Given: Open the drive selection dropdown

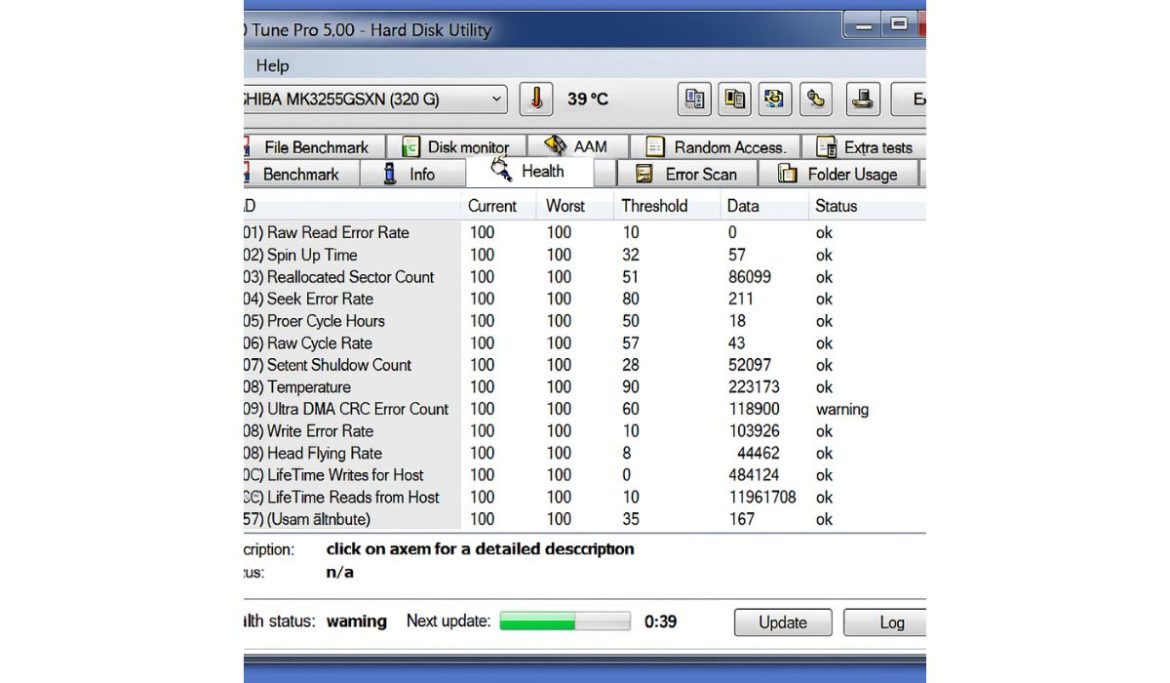Looking at the screenshot, I should 497,99.
